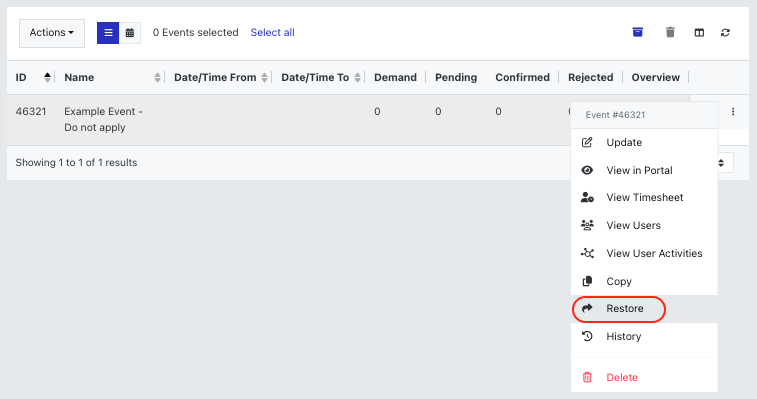This screenshot has width=757, height=399.
Task: Click the red Delete trash icon
Action: [x=587, y=377]
